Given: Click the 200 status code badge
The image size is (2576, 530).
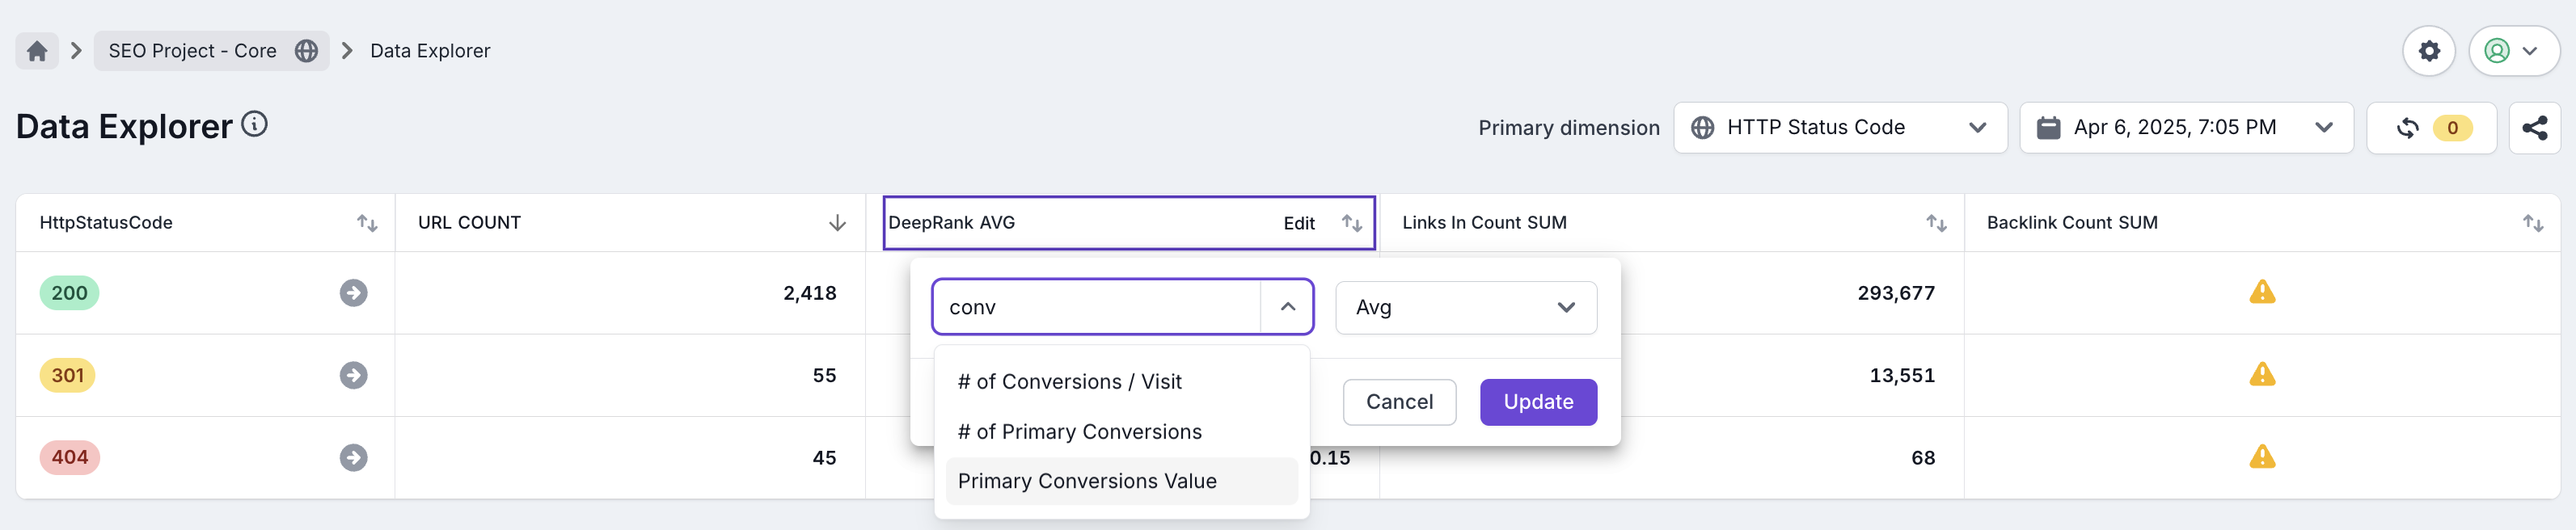Looking at the screenshot, I should (x=69, y=293).
